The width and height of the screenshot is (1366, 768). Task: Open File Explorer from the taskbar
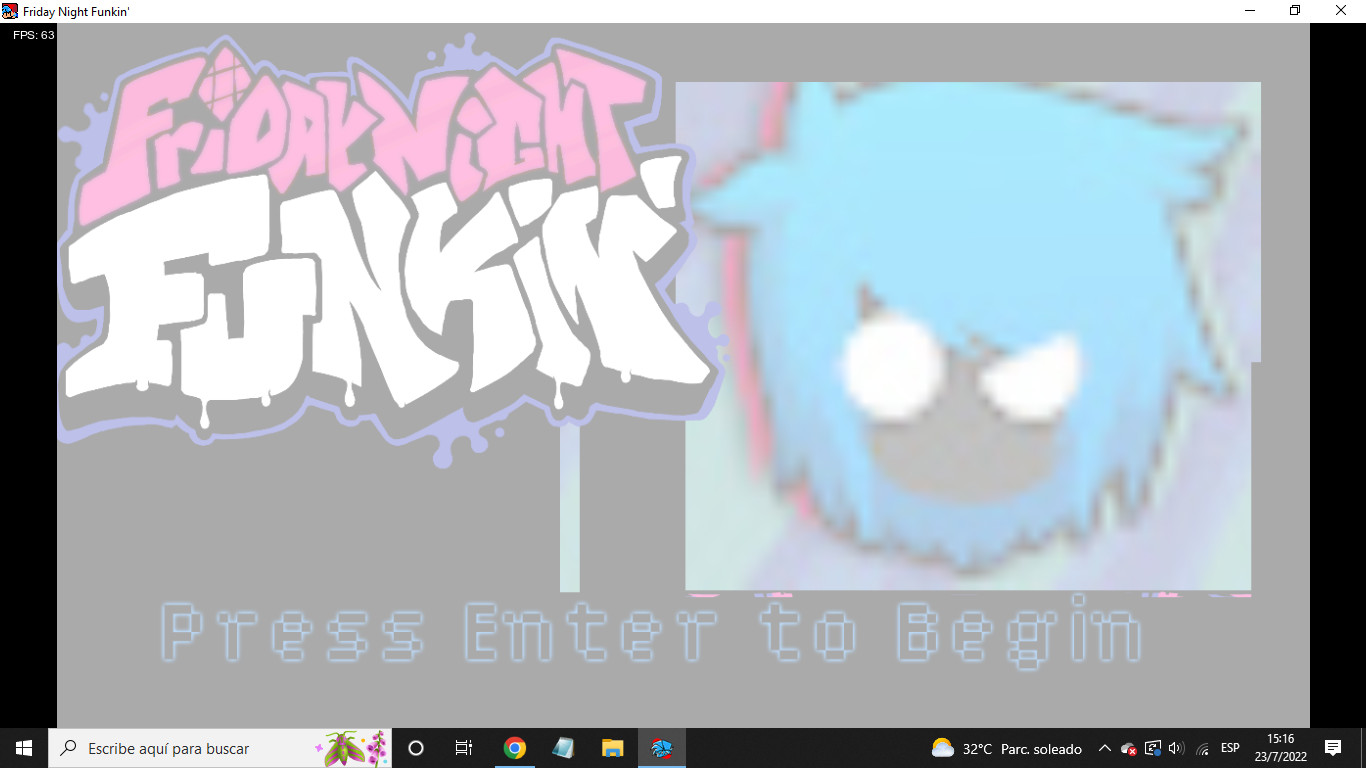tap(613, 748)
